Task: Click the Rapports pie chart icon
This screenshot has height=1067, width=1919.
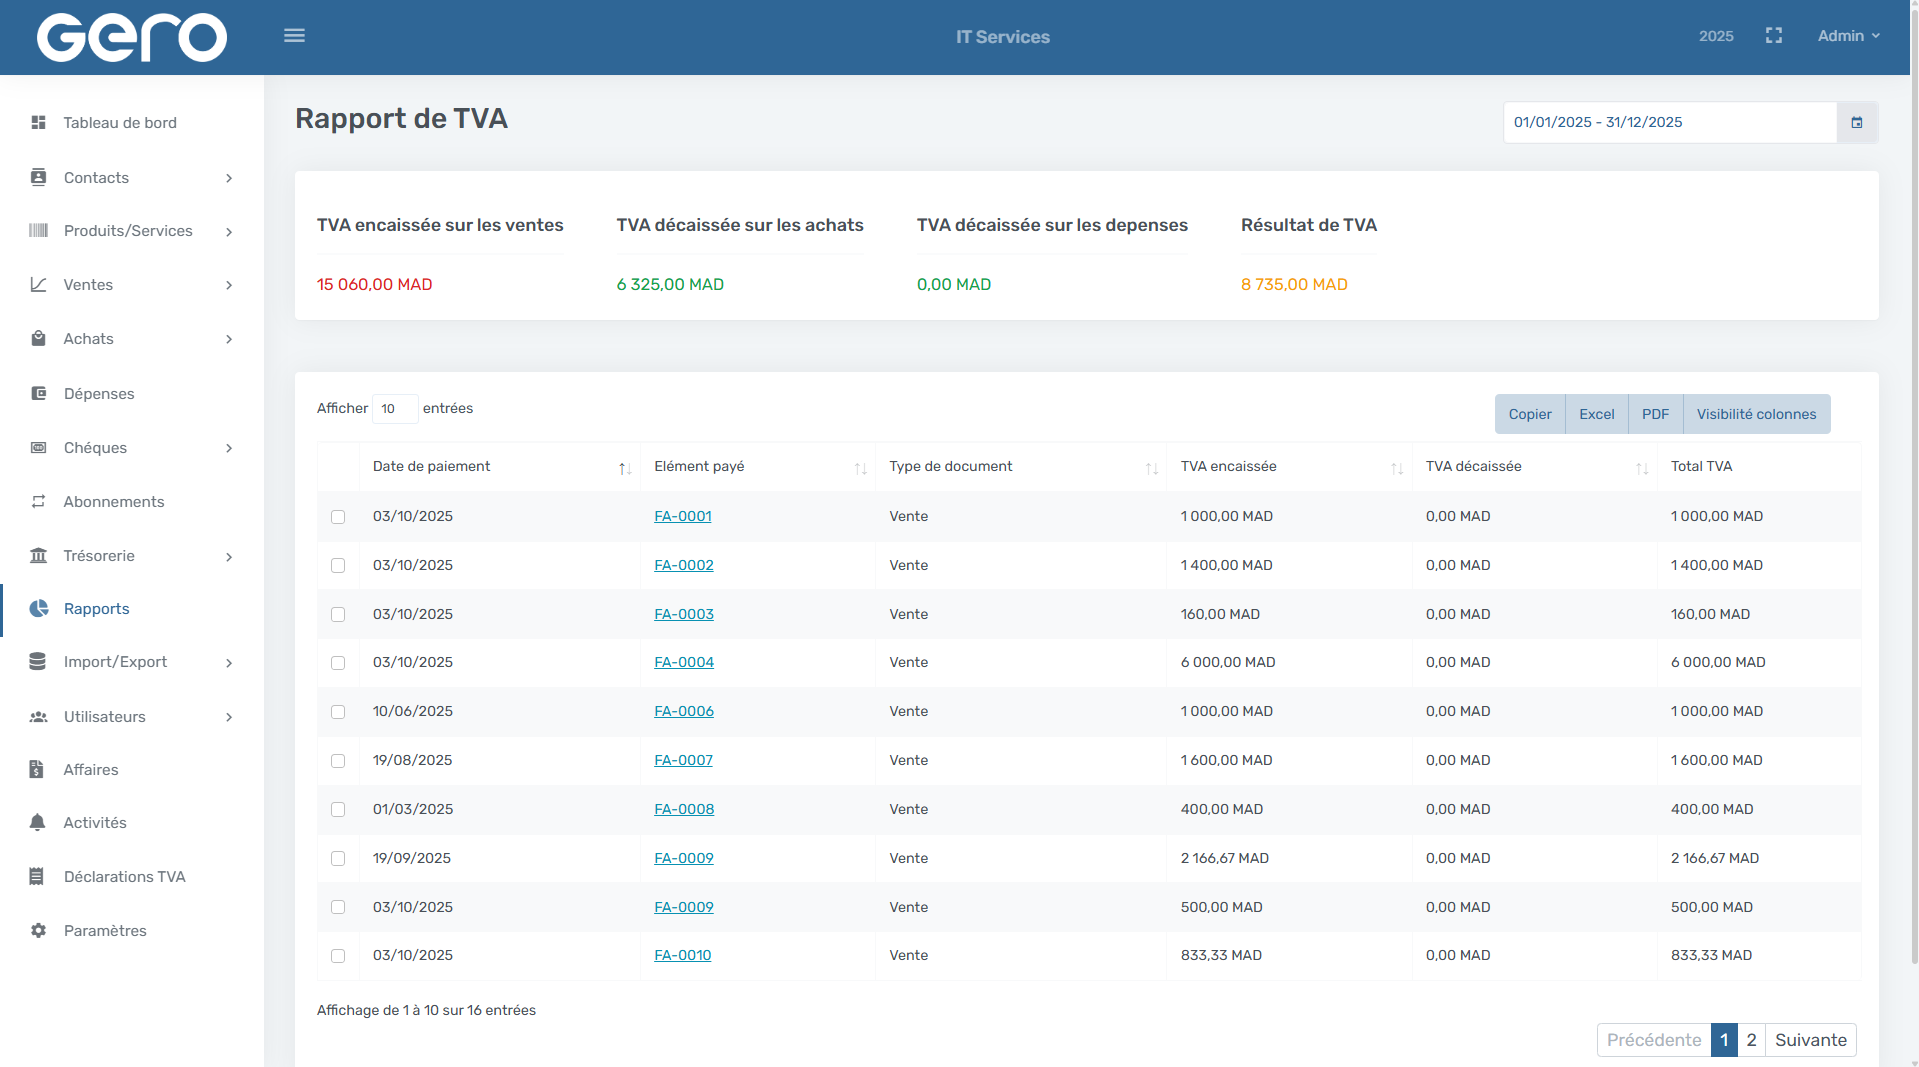Action: tap(39, 609)
